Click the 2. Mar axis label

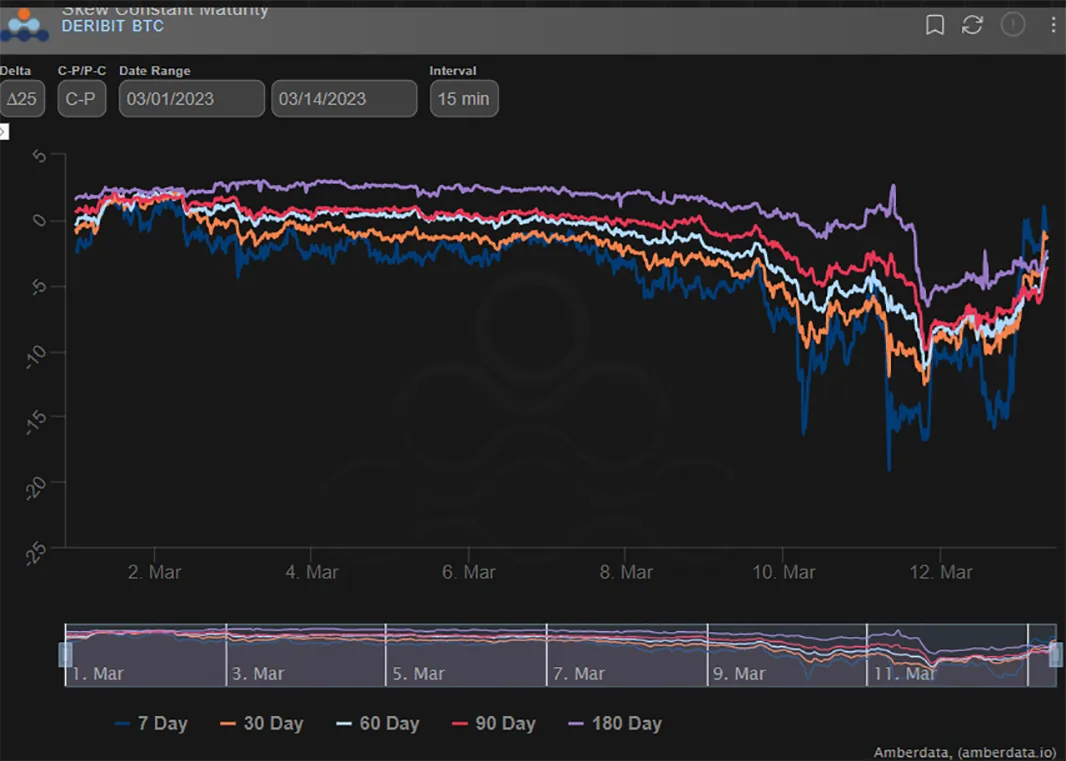(x=154, y=572)
